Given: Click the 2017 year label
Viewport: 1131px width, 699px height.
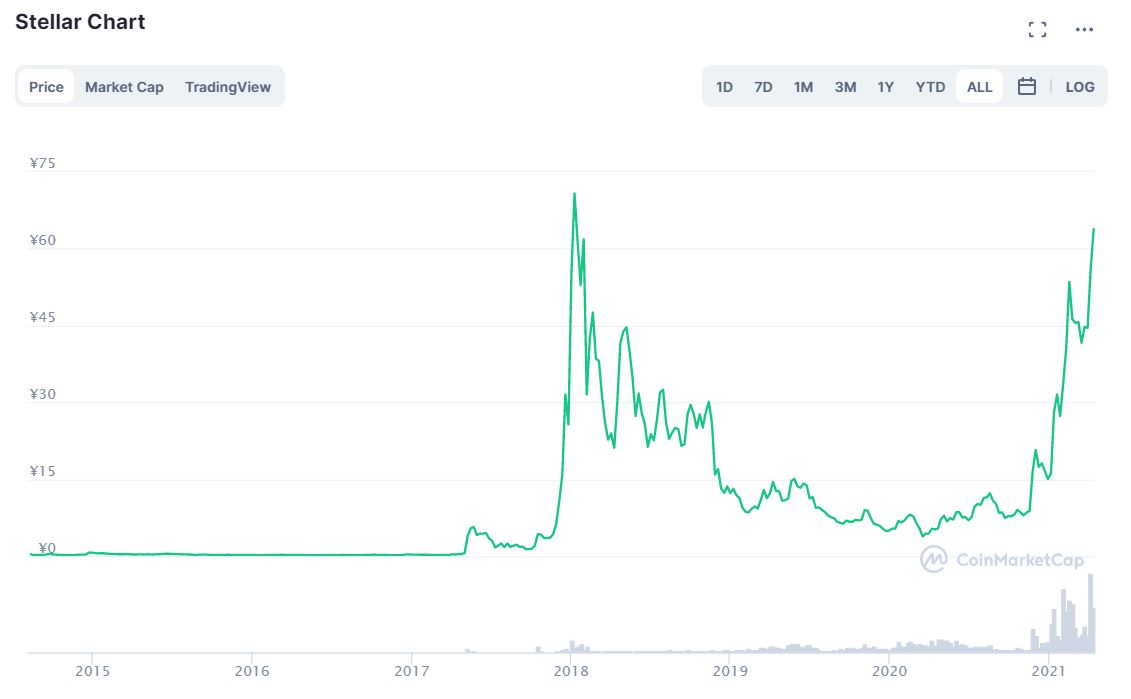Looking at the screenshot, I should tap(411, 672).
